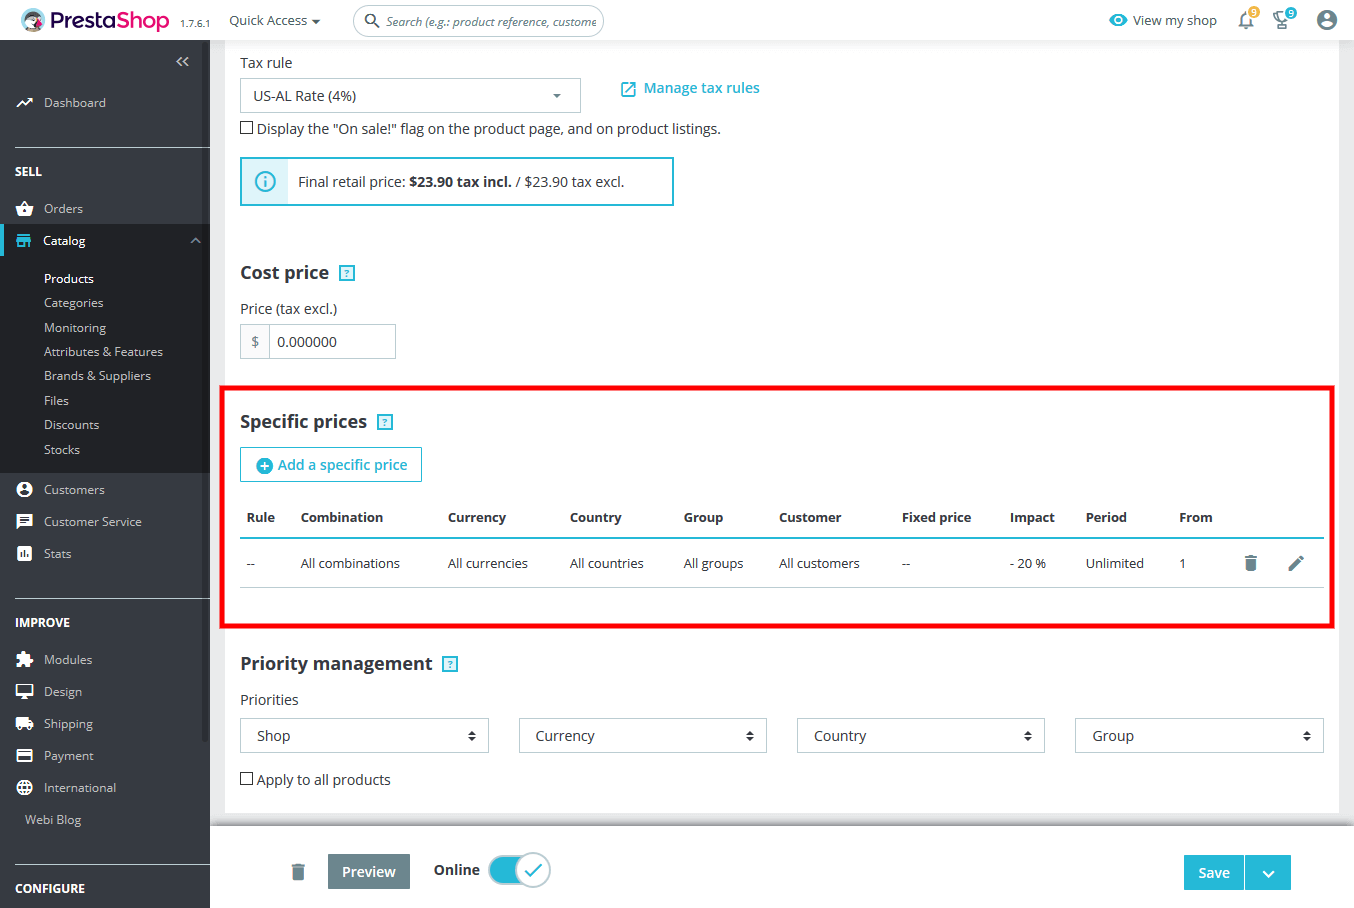Delete the specific price row with trash icon
This screenshot has width=1354, height=908.
point(1250,563)
